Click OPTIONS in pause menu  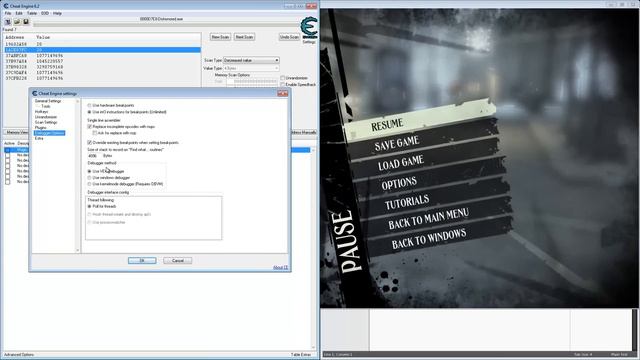coord(399,183)
